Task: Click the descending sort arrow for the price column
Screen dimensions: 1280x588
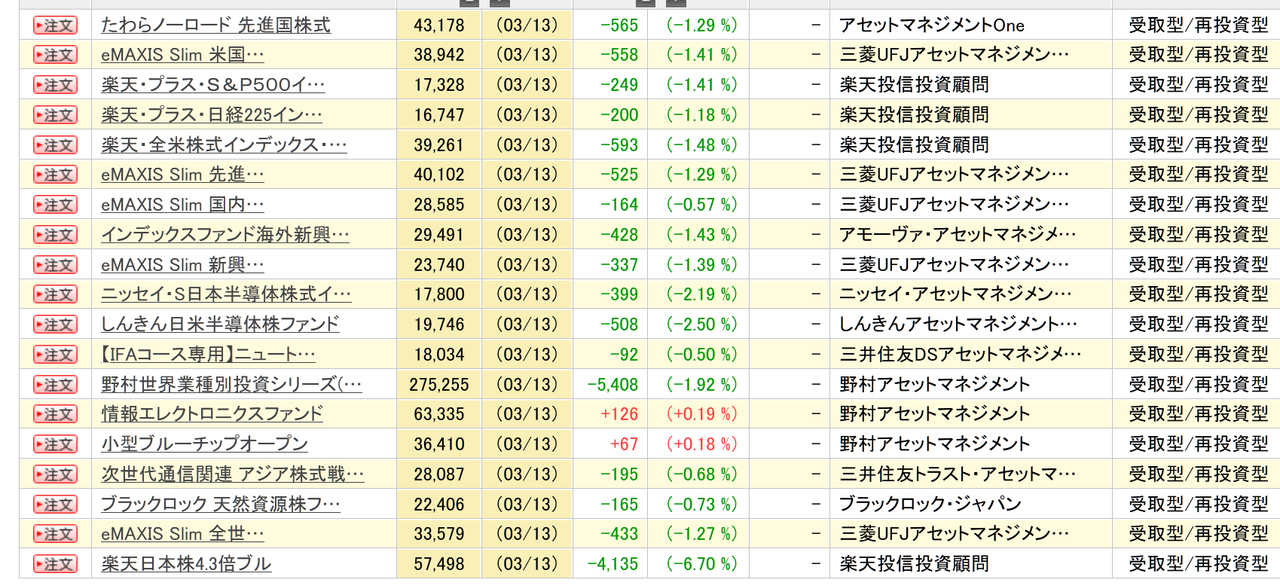Action: [x=498, y=4]
